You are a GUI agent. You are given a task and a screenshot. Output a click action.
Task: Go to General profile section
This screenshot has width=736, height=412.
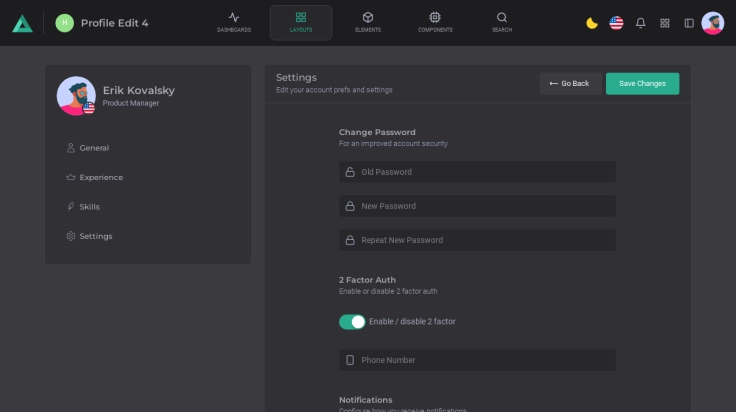pyautogui.click(x=94, y=148)
